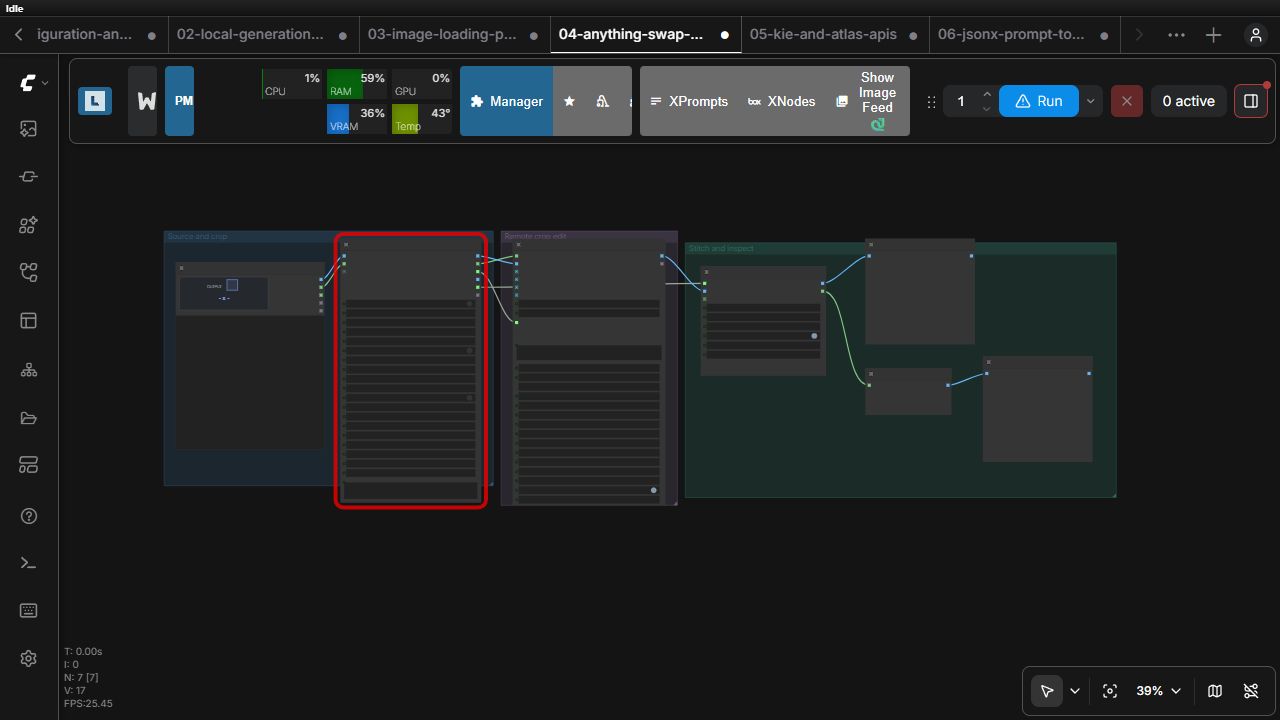
Task: Open the hierarchy tree sidebar icon
Action: tap(28, 370)
